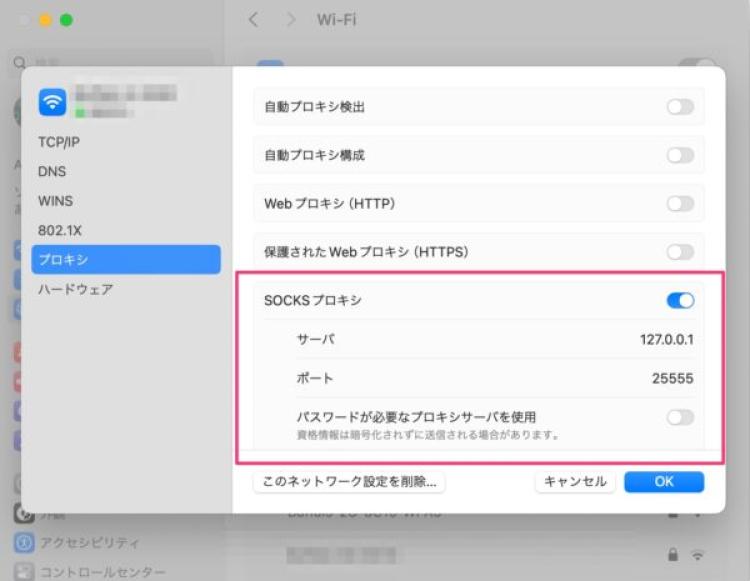The image size is (750, 581).
Task: Click the このネットワーク設定を削除 button
Action: (349, 482)
